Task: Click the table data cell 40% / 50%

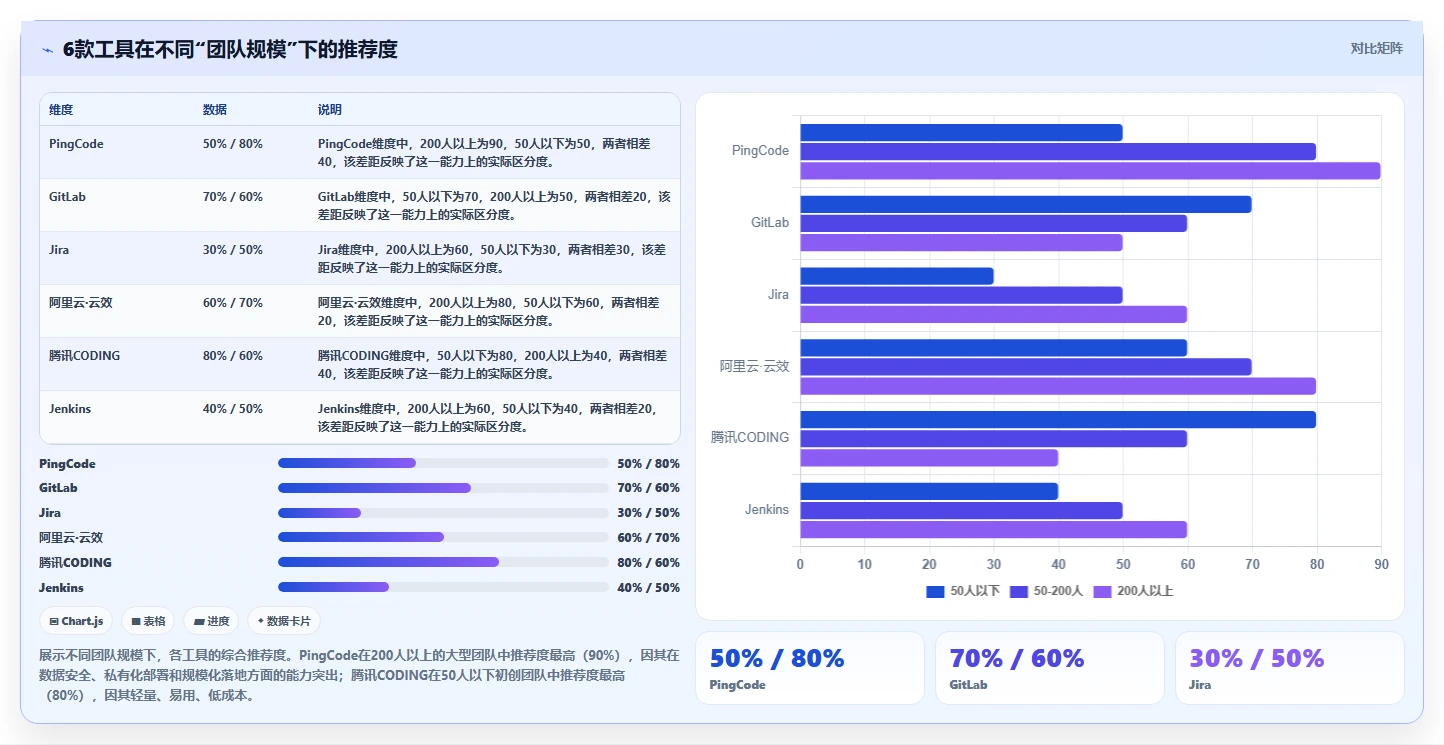Action: (x=233, y=409)
